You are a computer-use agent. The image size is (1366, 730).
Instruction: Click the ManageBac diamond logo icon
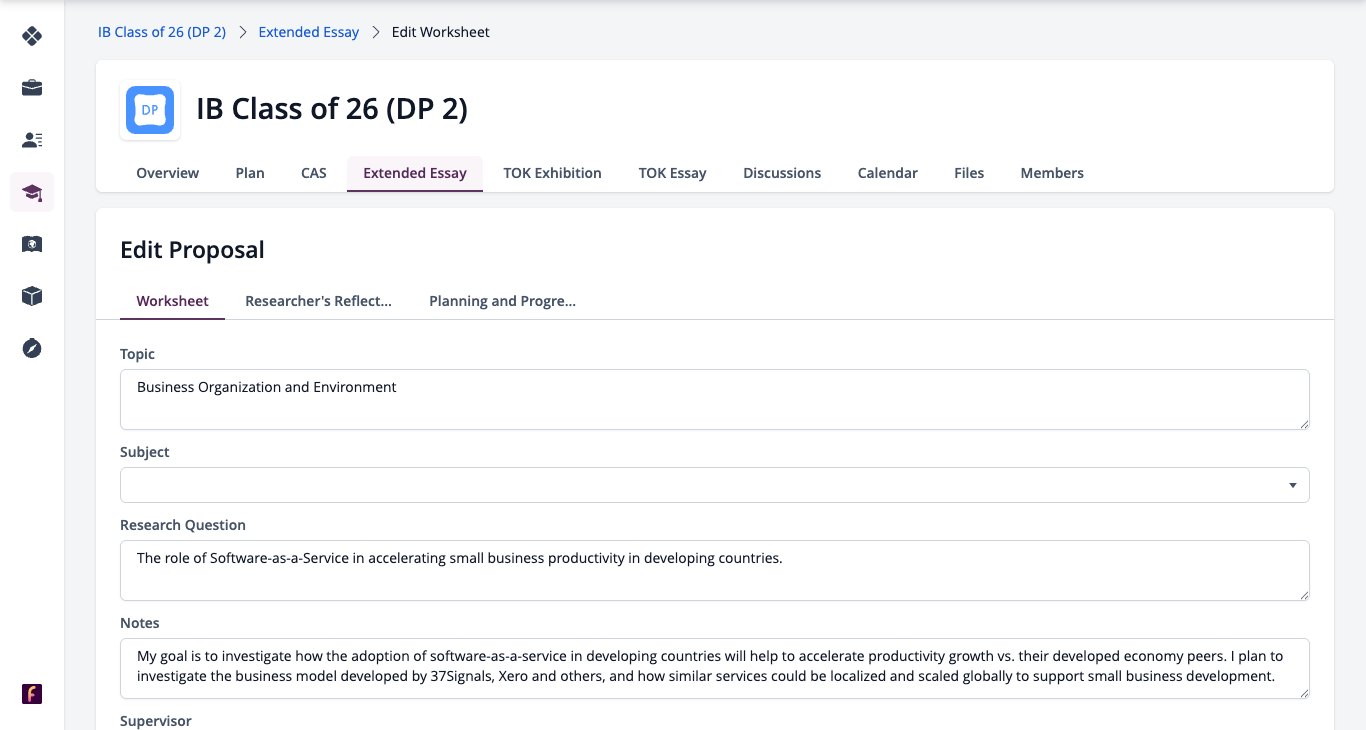(x=32, y=36)
